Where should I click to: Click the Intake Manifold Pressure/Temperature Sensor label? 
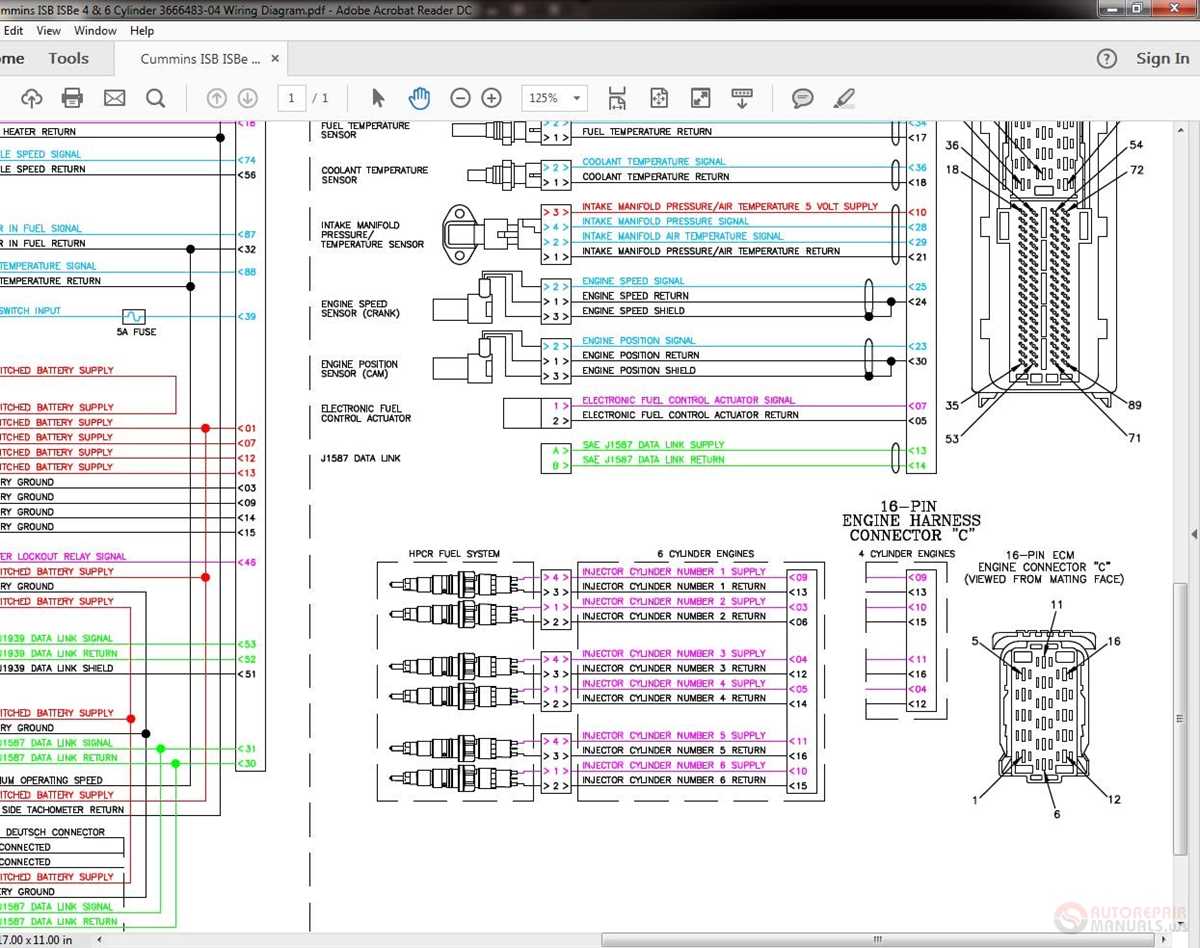[x=372, y=235]
